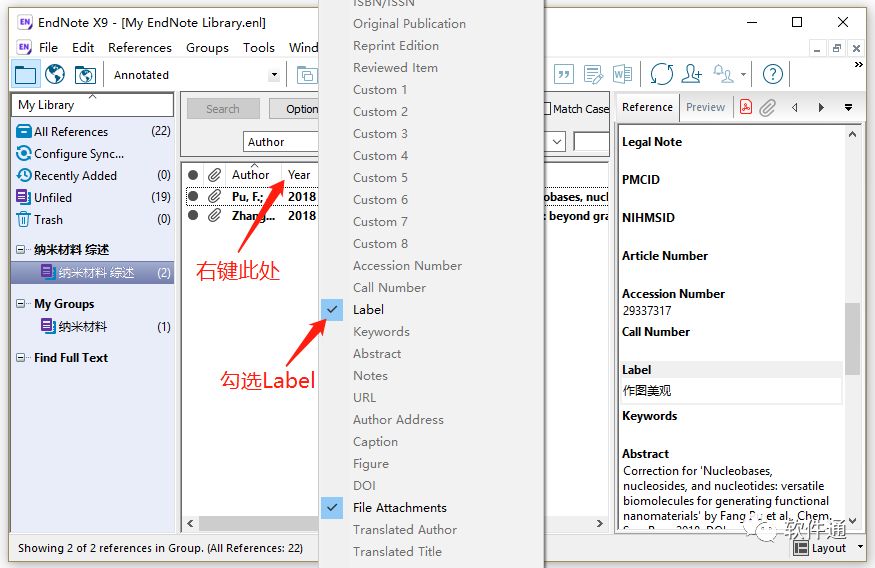Open the References menu
Image resolution: width=875 pixels, height=568 pixels.
tap(140, 47)
